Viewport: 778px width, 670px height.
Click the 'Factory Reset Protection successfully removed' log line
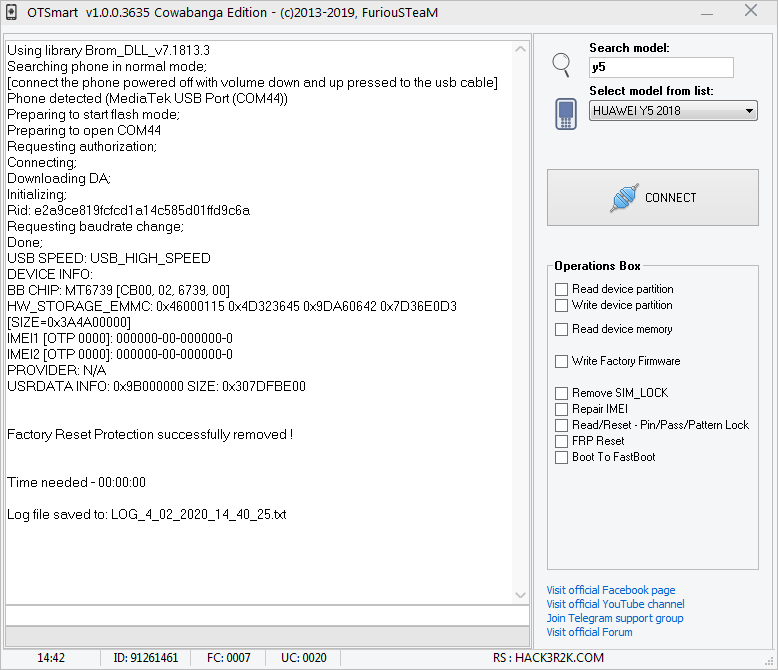pyautogui.click(x=150, y=435)
